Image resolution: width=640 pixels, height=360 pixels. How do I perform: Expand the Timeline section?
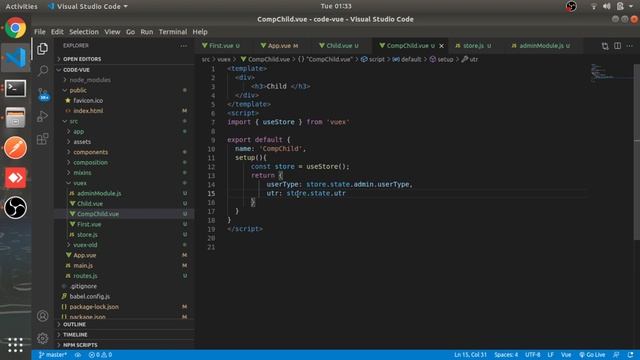(124, 334)
